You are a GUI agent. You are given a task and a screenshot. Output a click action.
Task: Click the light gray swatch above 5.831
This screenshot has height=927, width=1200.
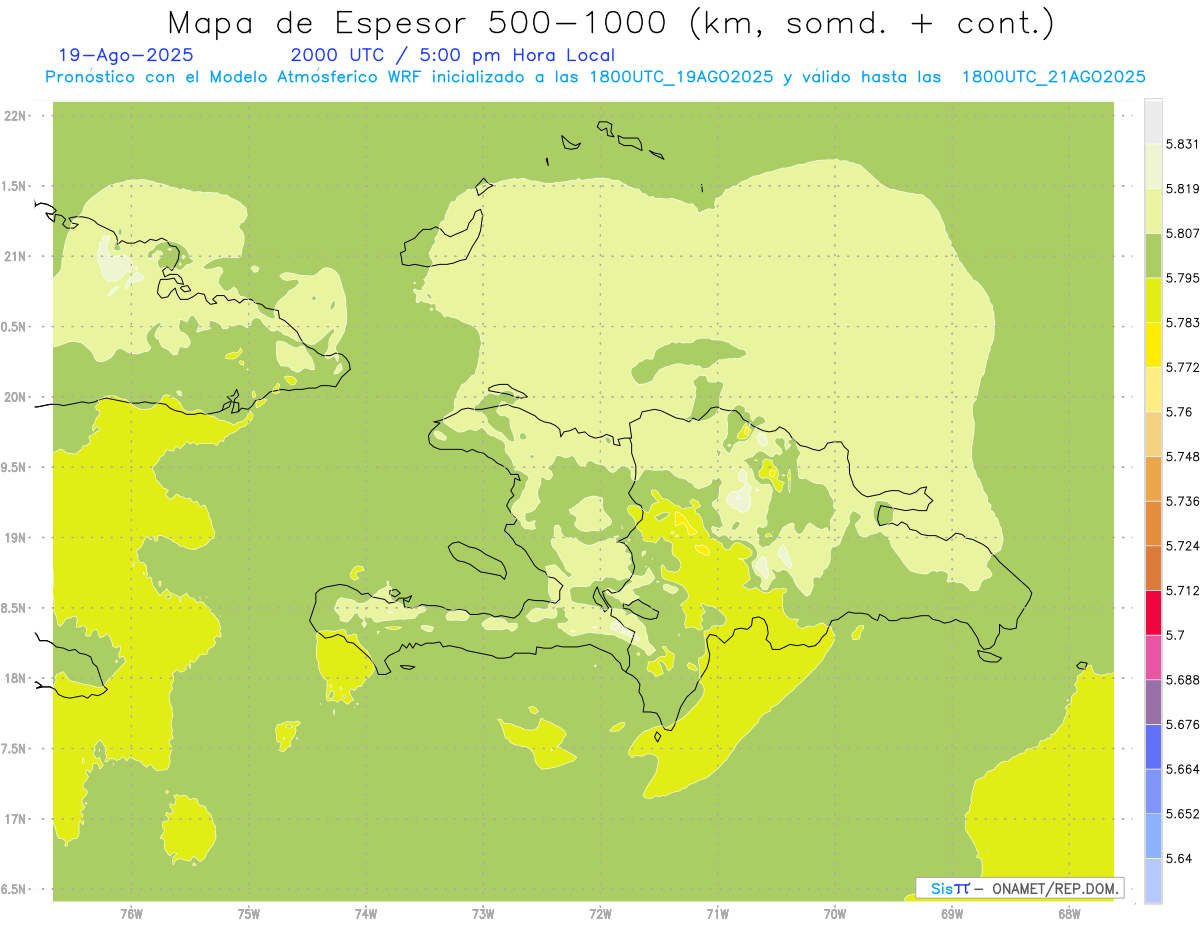1153,121
